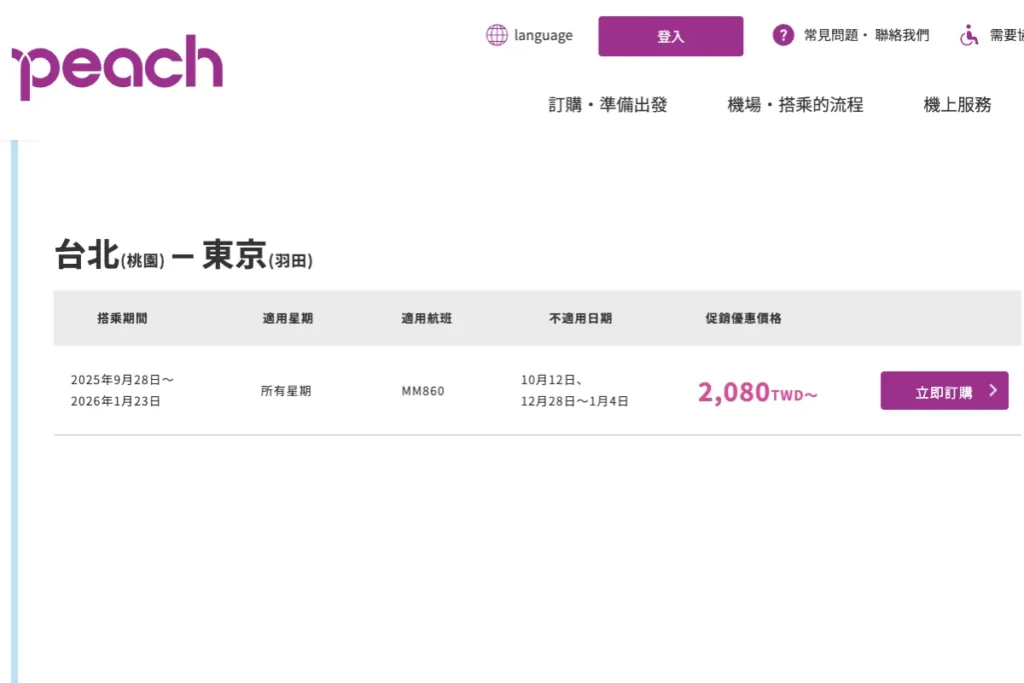Click the Peach logo
Image resolution: width=1024 pixels, height=683 pixels.
118,67
